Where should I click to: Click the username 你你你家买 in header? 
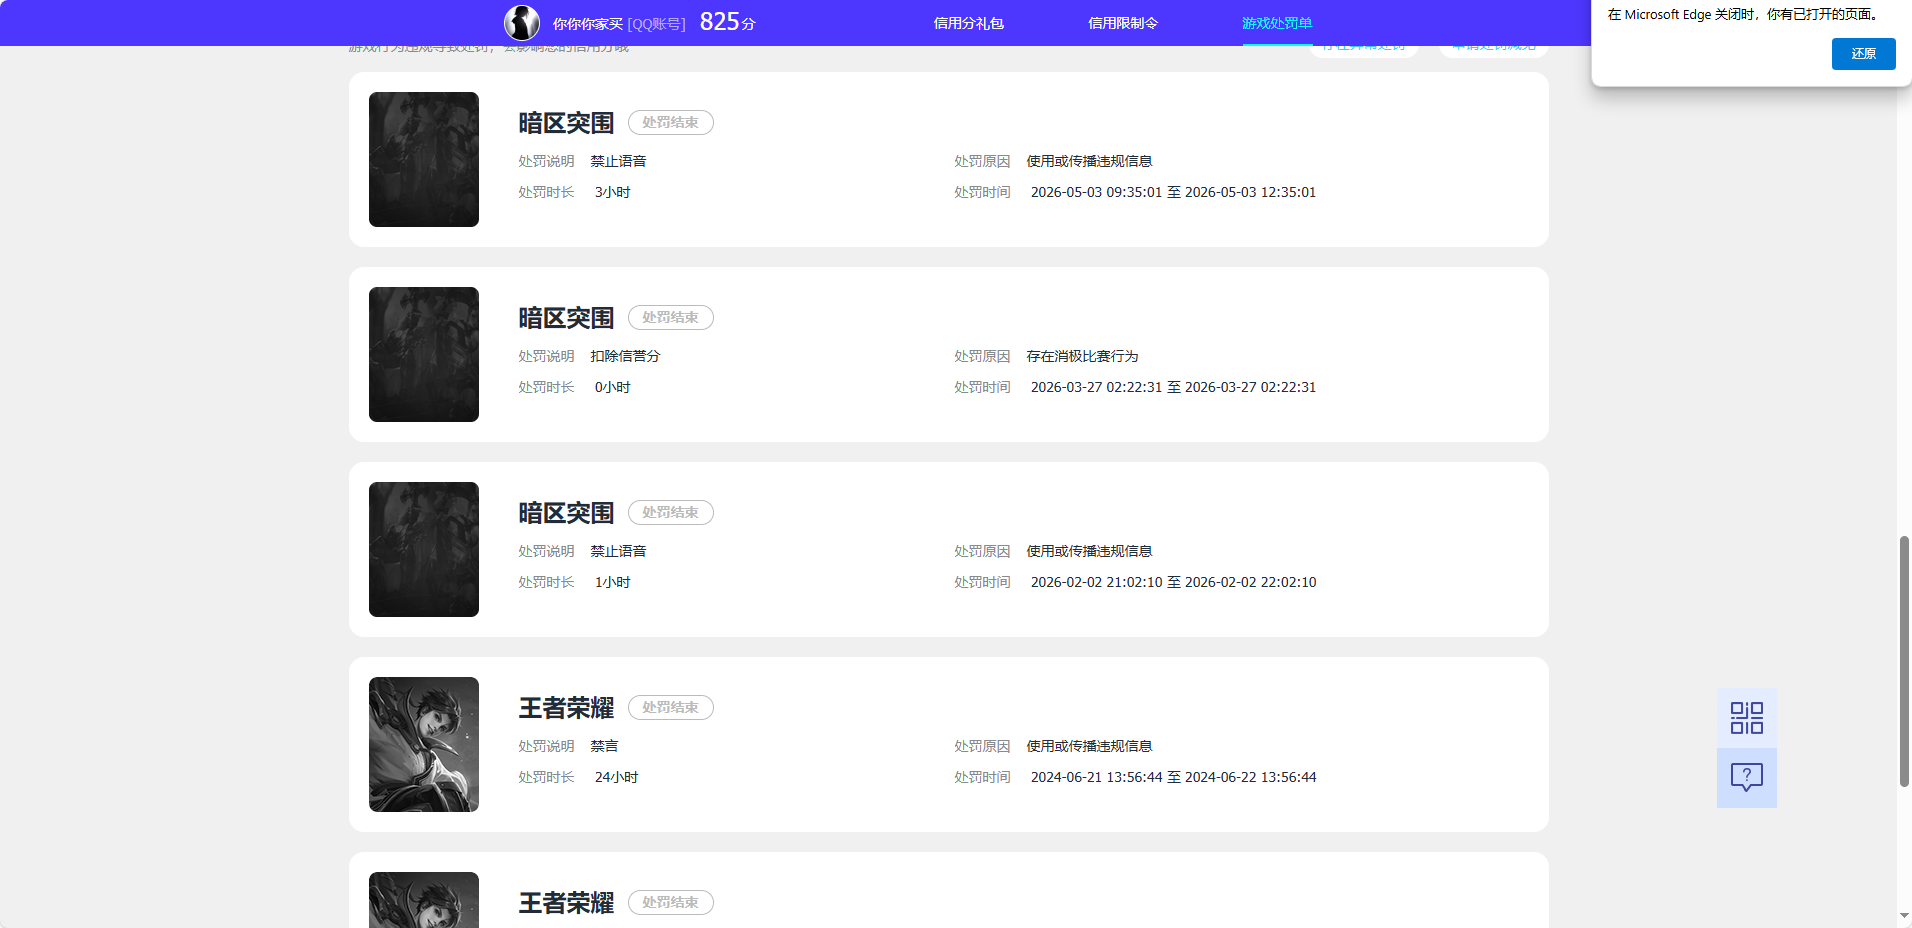(x=588, y=24)
